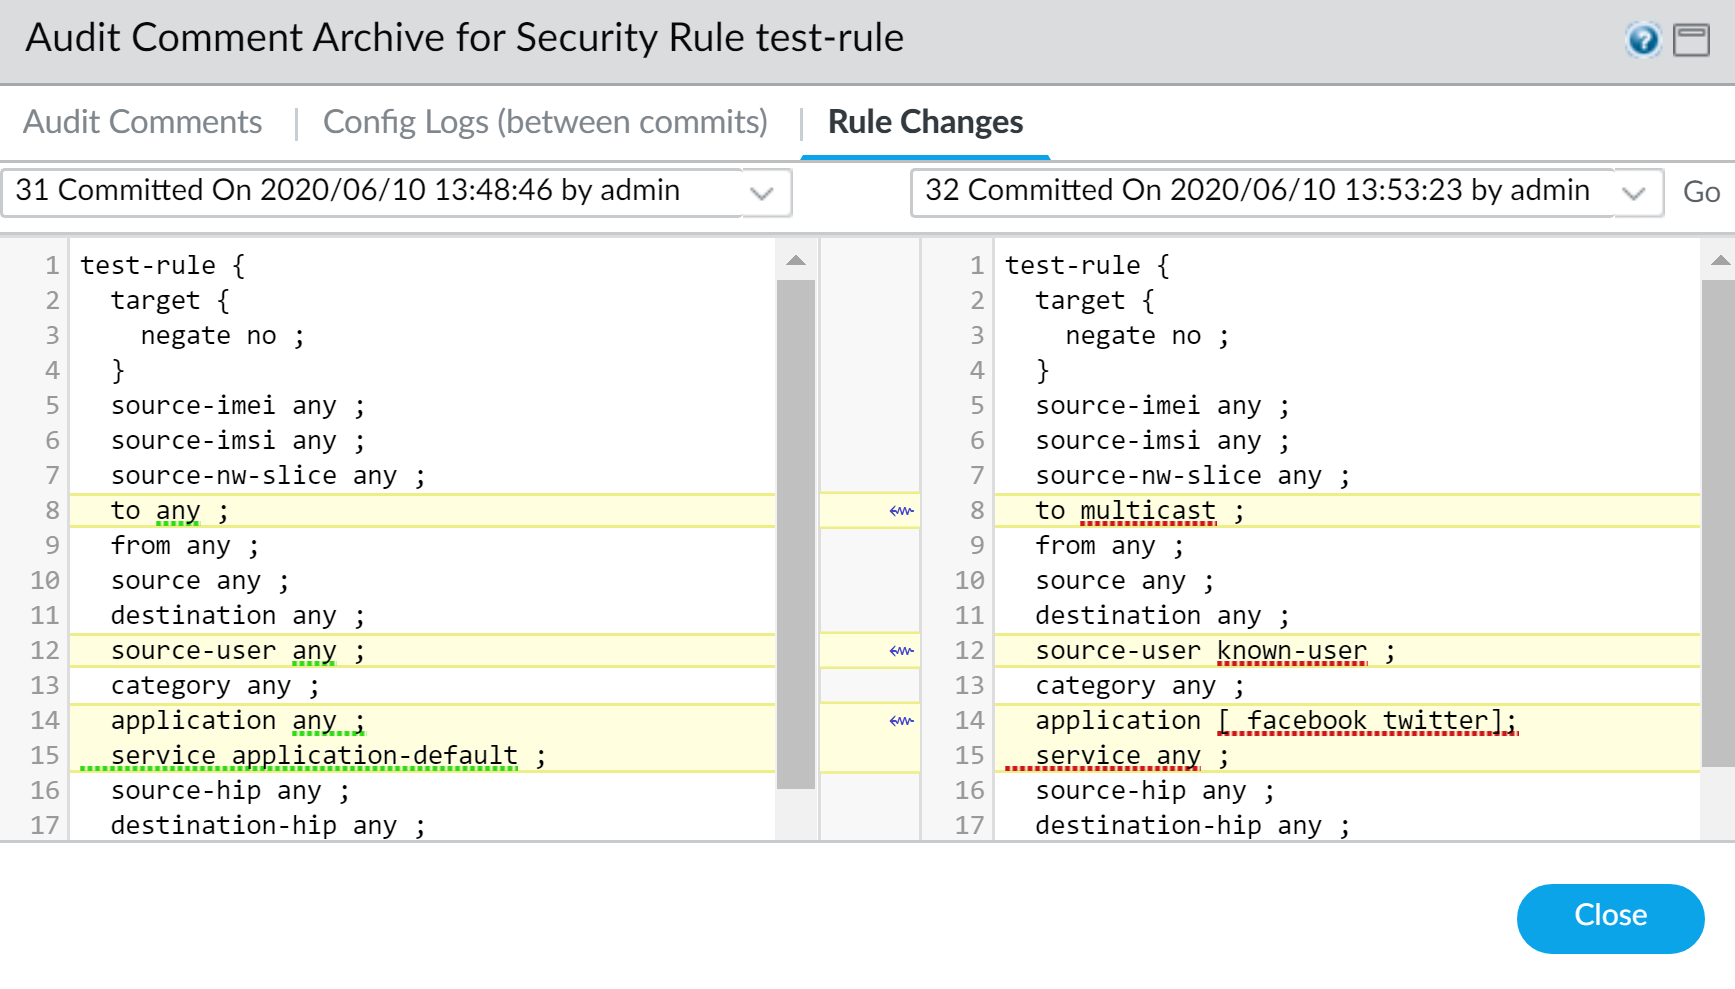This screenshot has height=989, width=1735.
Task: Open the help icon in title bar
Action: point(1643,40)
